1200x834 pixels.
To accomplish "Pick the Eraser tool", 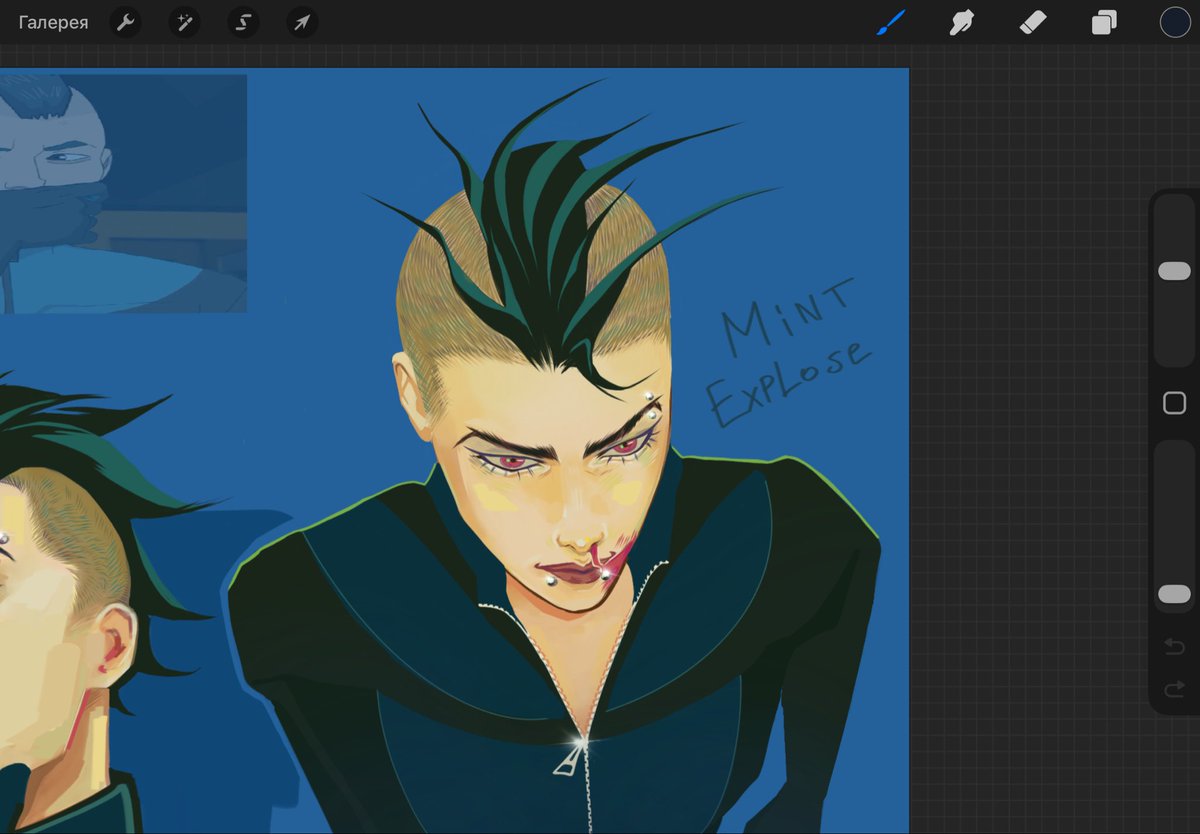I will (x=1032, y=22).
